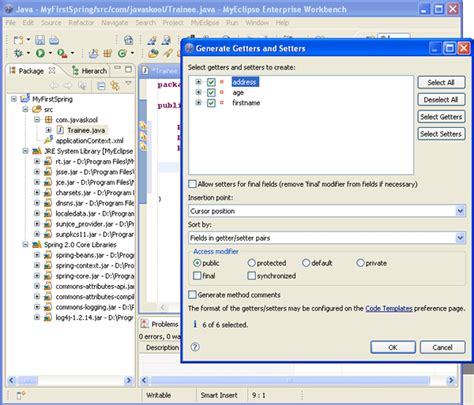Maximize the Package Explorer view

[x=128, y=69]
